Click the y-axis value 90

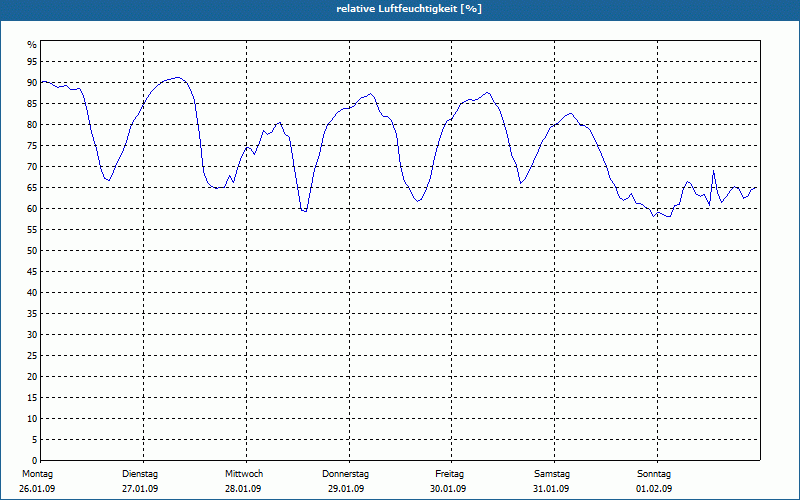point(32,83)
